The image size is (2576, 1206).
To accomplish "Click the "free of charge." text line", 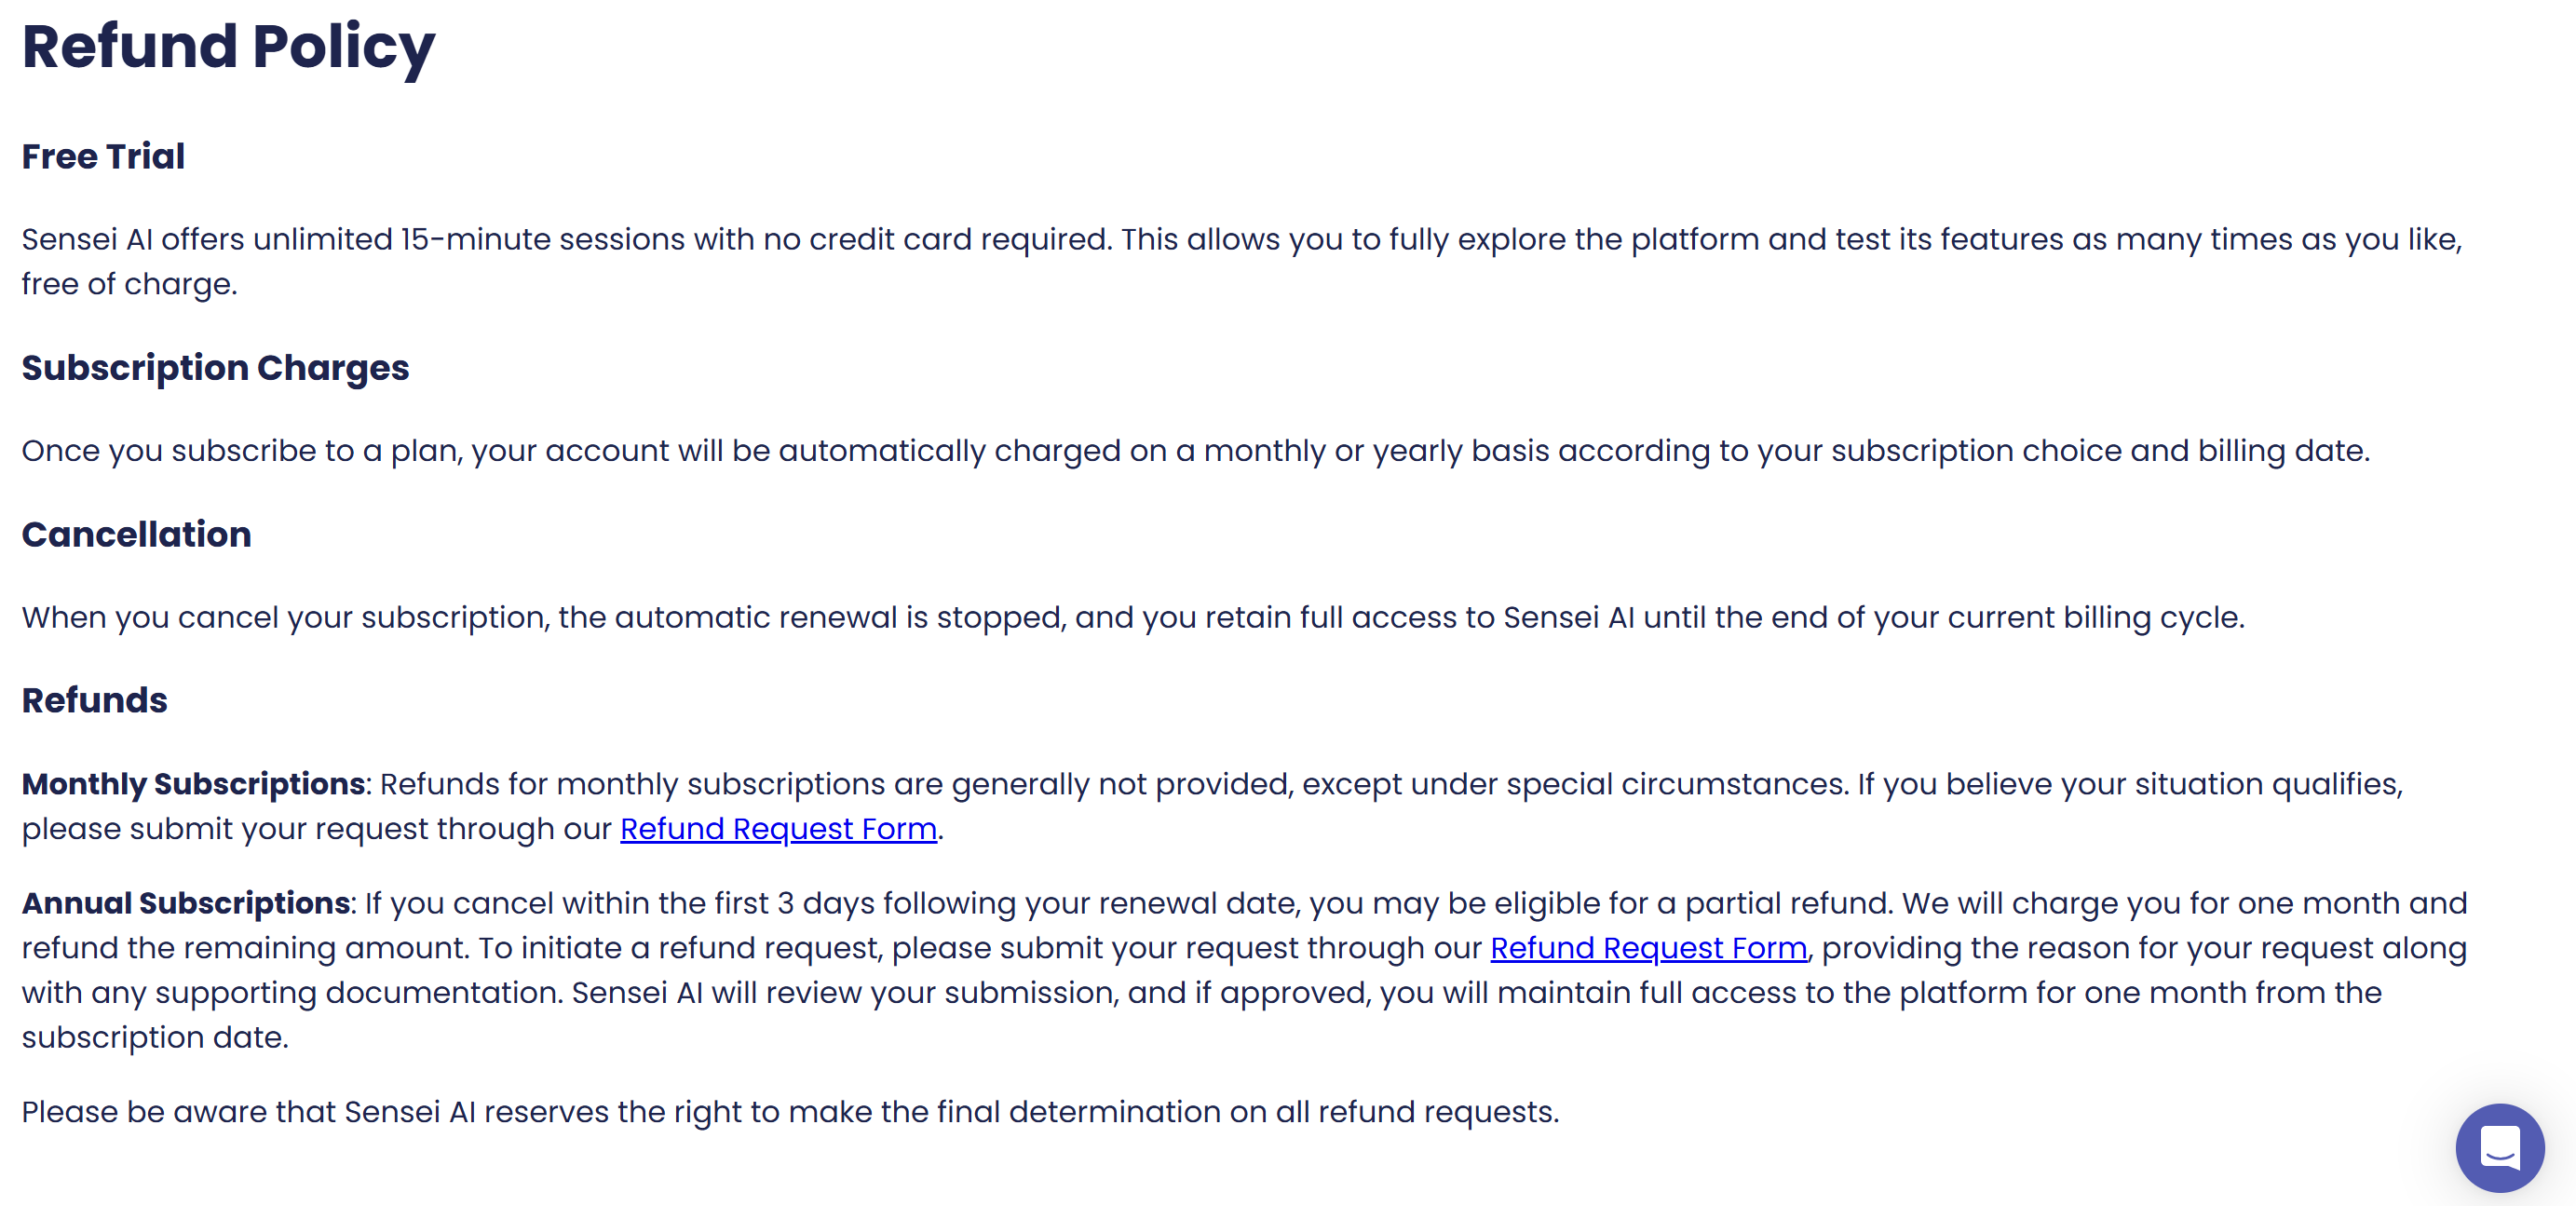I will click(x=129, y=285).
